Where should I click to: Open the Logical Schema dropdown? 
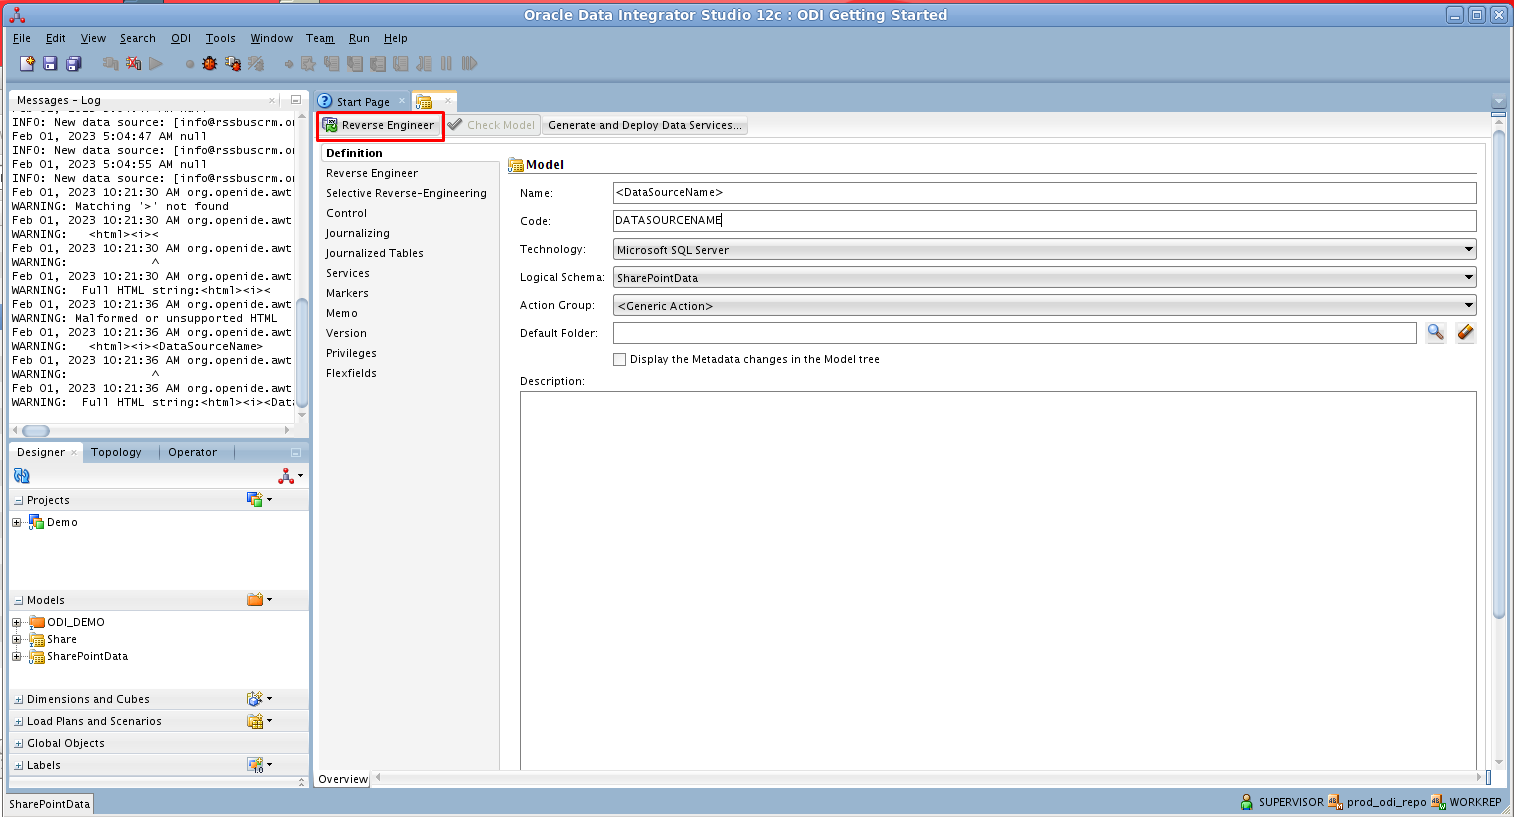(x=1044, y=277)
